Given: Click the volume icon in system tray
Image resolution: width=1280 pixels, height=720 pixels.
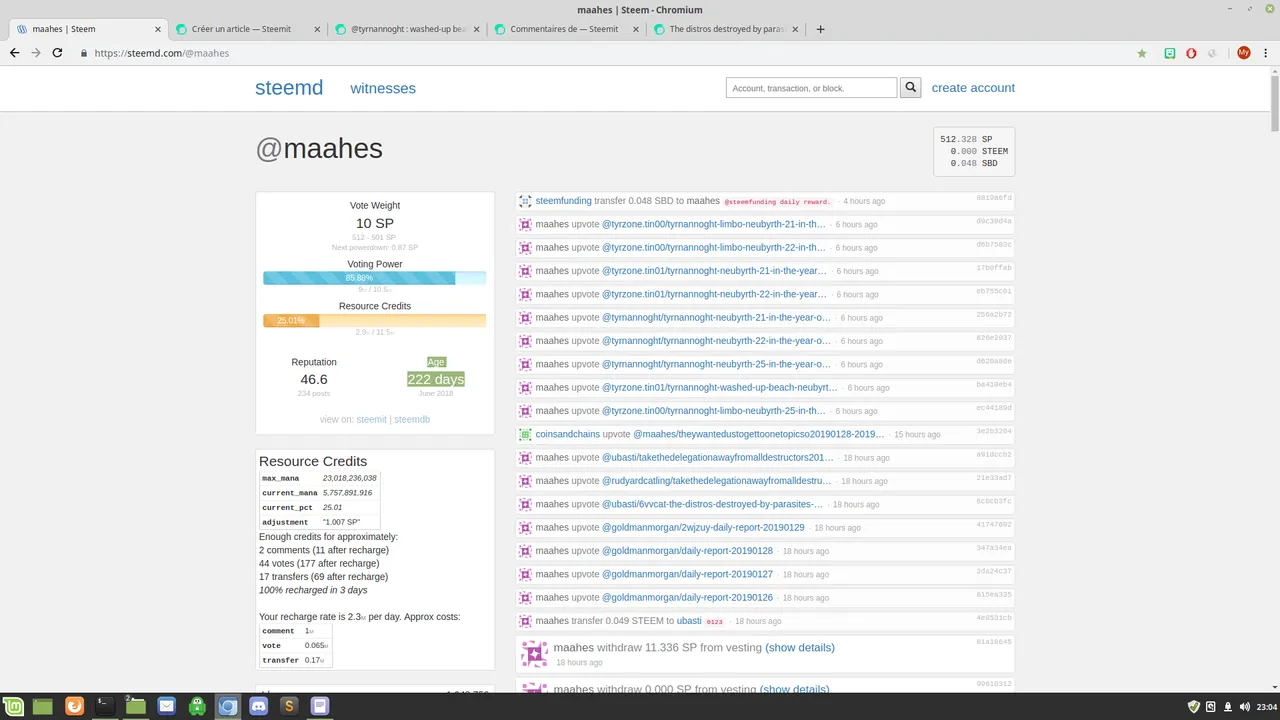Looking at the screenshot, I should pos(1245,706).
